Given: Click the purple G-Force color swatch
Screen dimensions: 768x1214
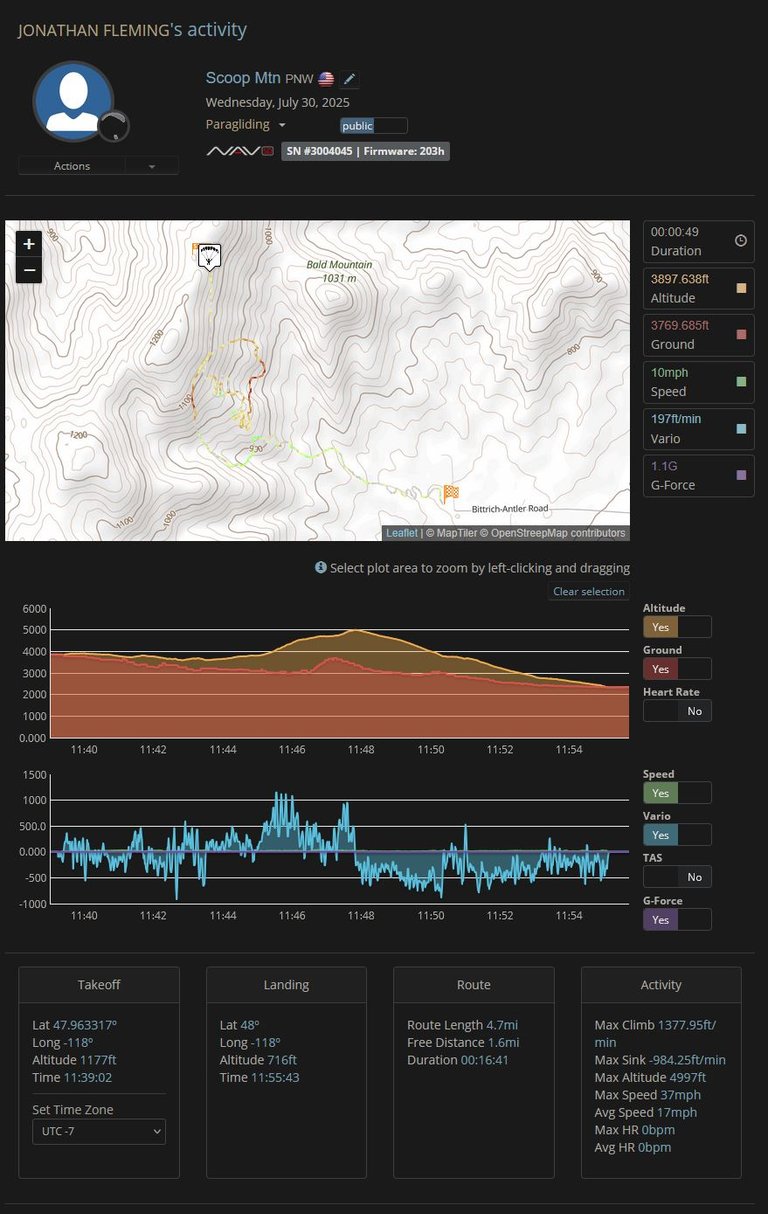Looking at the screenshot, I should click(741, 475).
